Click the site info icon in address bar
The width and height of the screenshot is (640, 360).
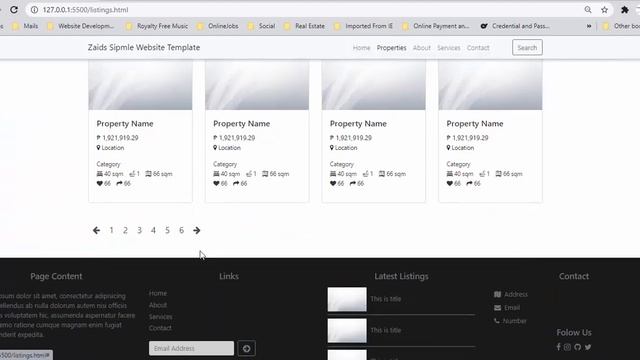tap(34, 10)
